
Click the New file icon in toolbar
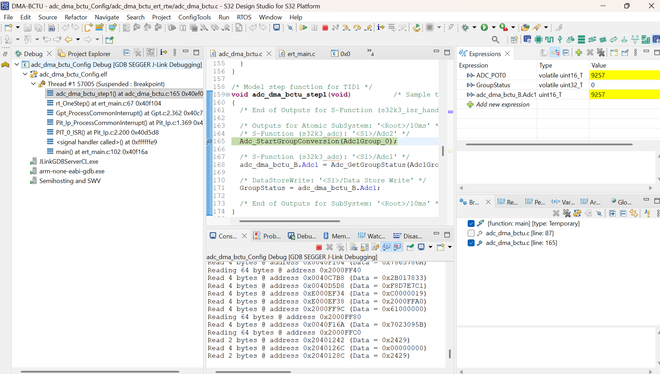point(8,28)
